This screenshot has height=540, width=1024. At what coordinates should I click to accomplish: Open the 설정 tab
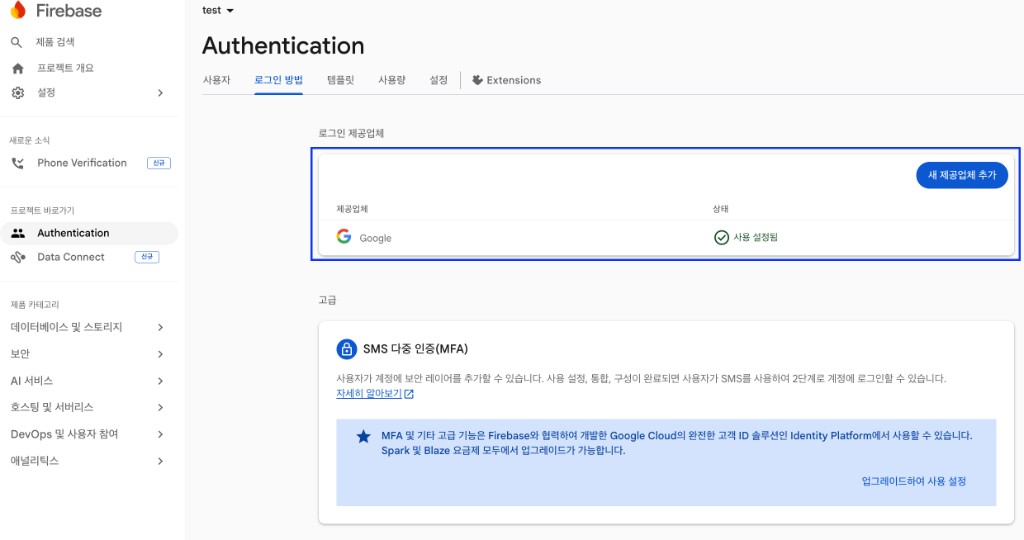click(x=438, y=80)
